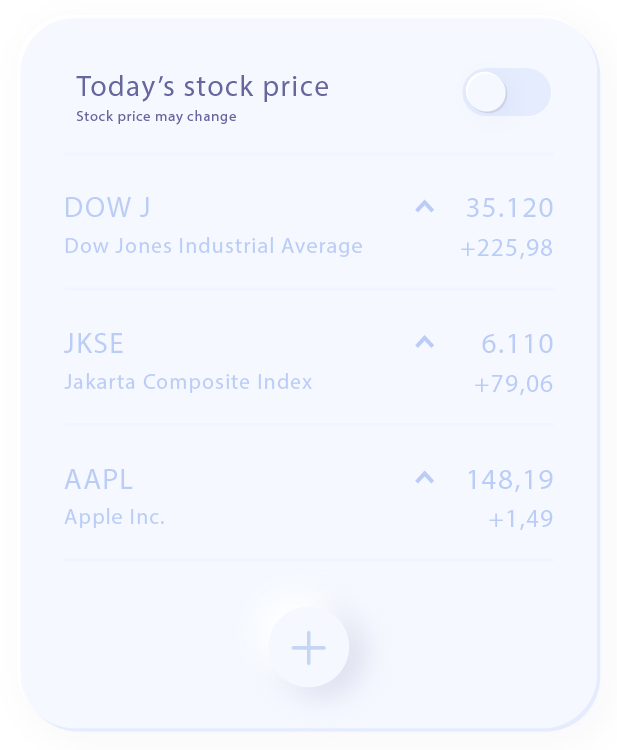Click the Apple Inc. company name
Image resolution: width=617 pixels, height=750 pixels.
114,518
